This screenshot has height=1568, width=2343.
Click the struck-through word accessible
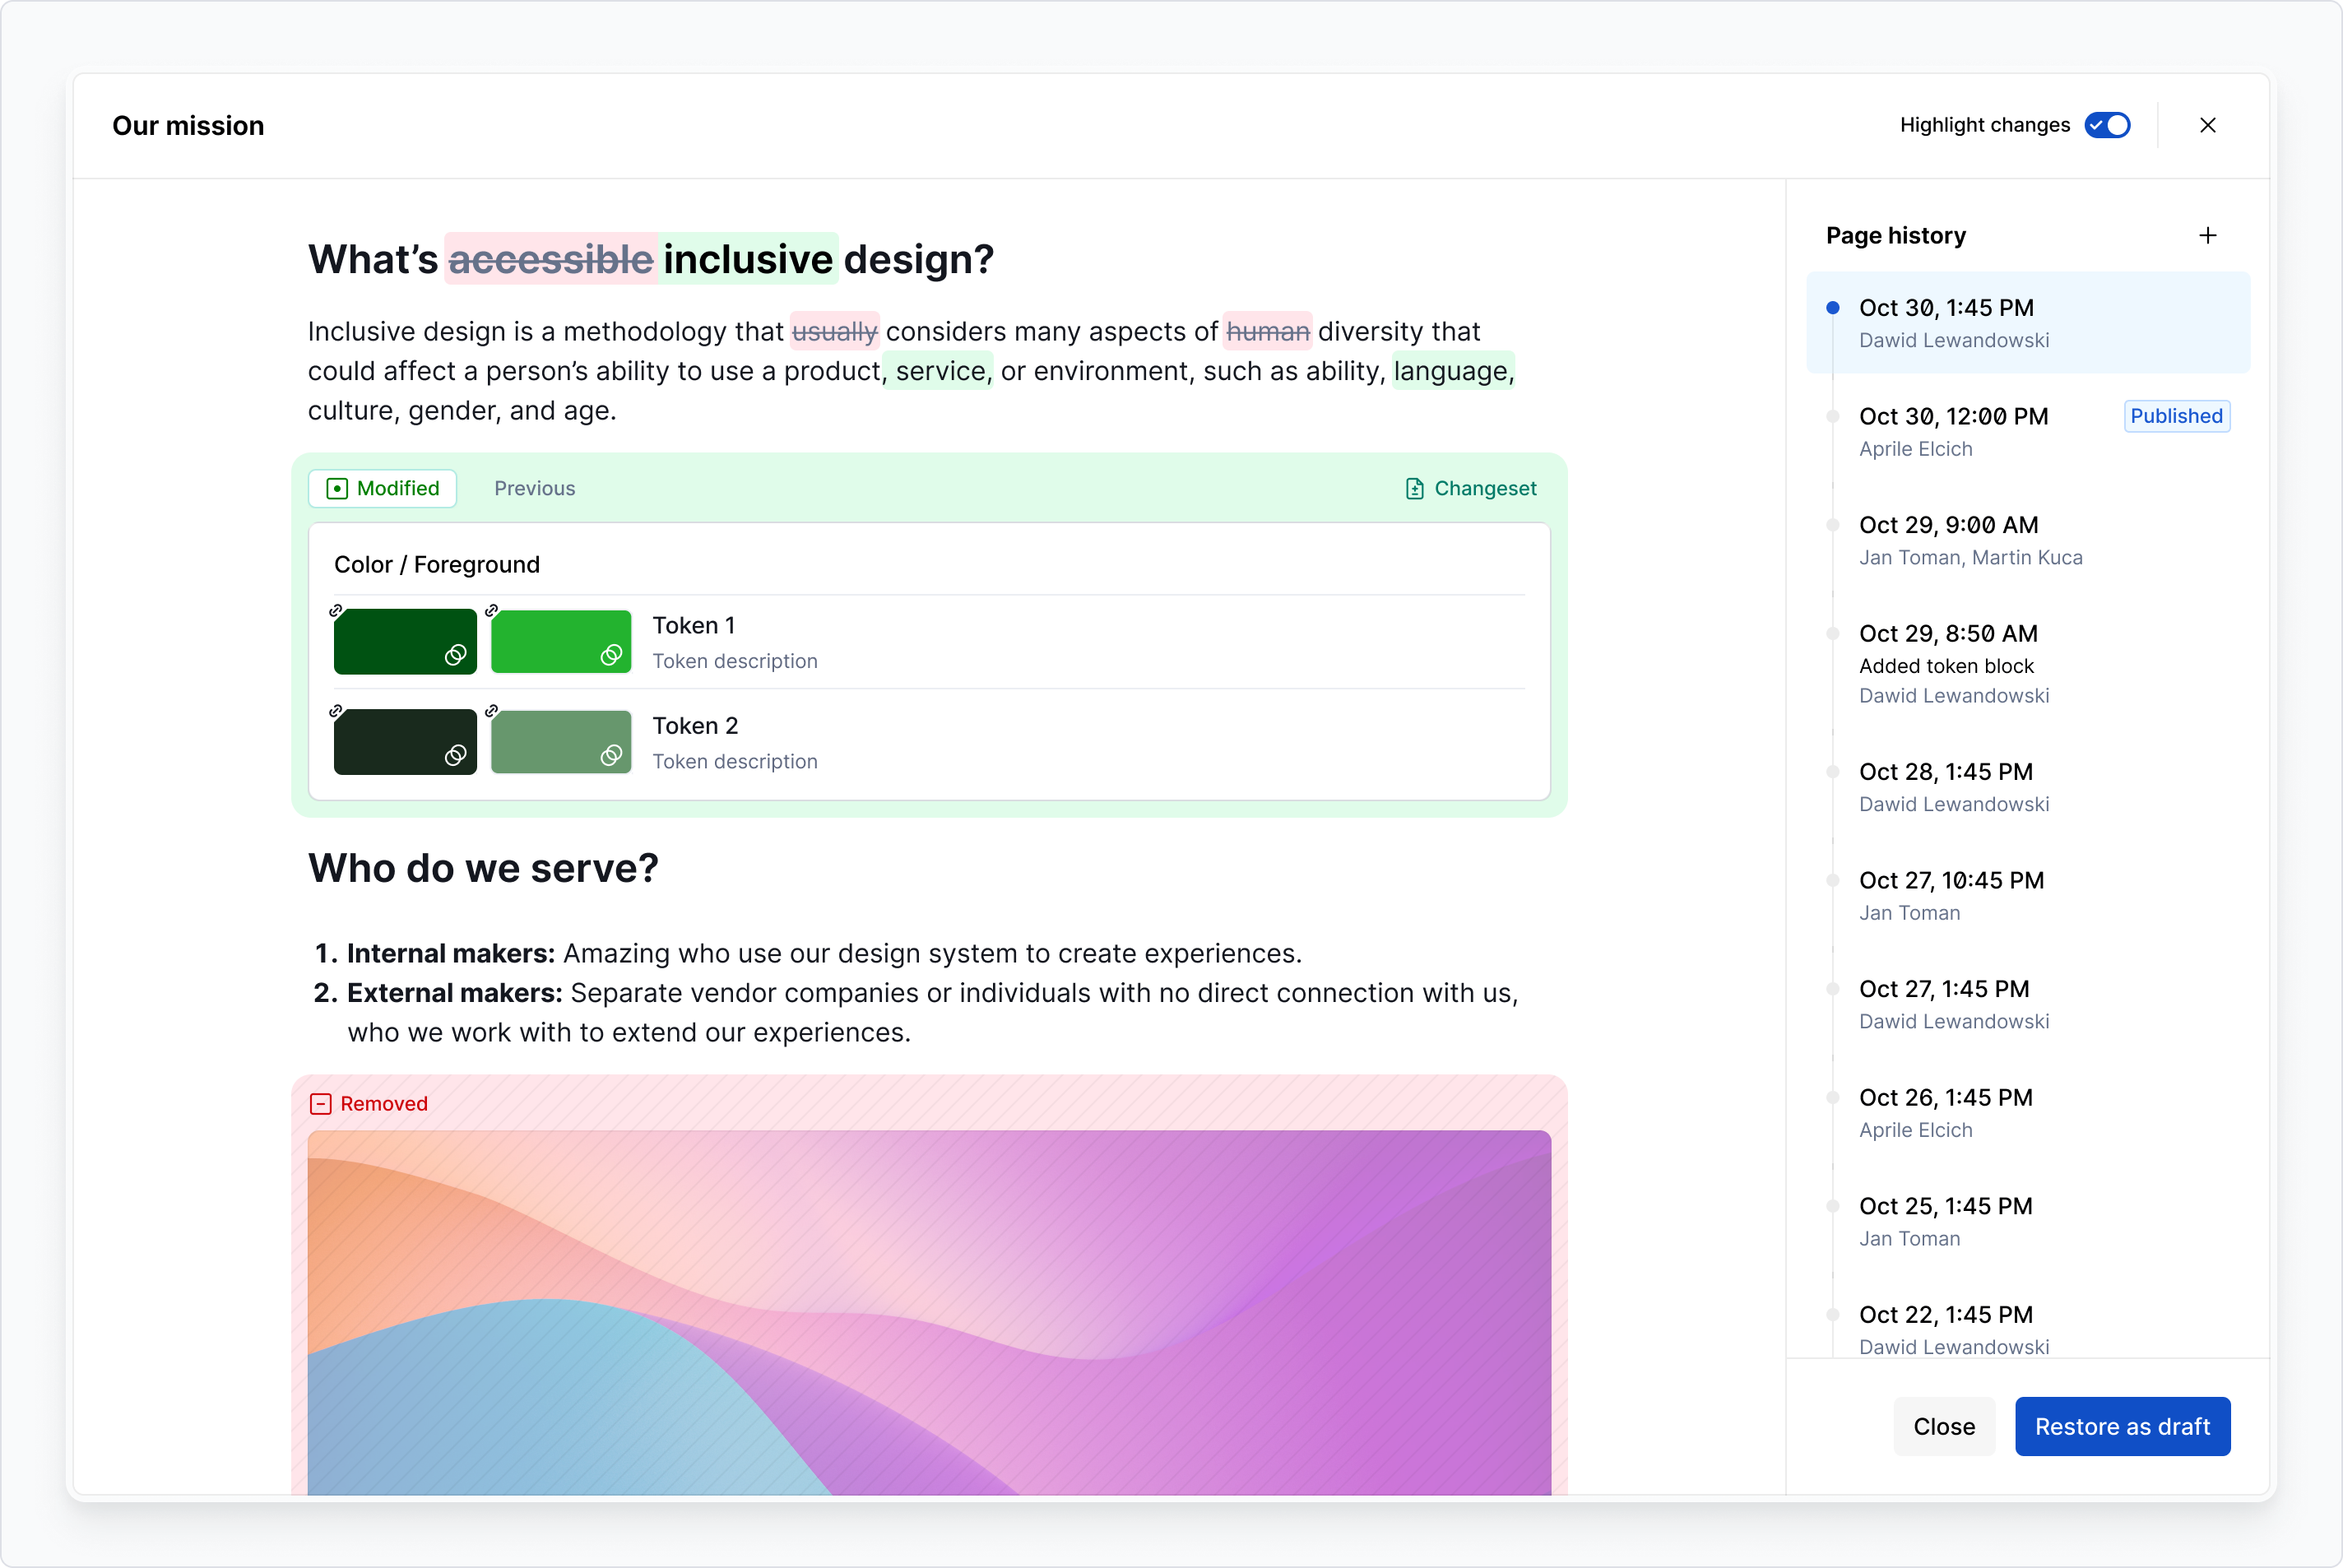[551, 259]
